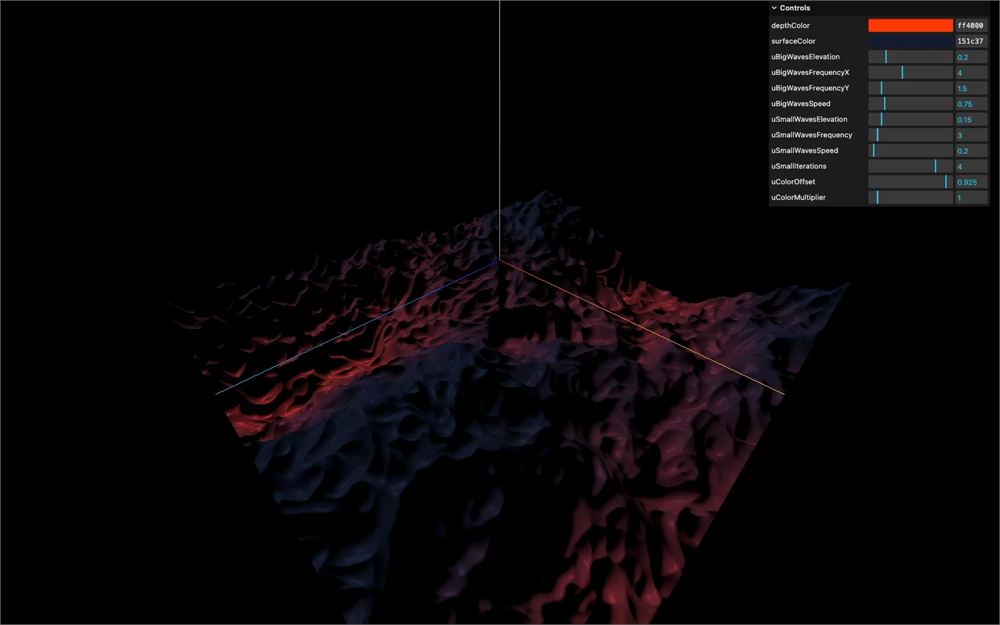Collapse the Controls panel chevron

774,8
